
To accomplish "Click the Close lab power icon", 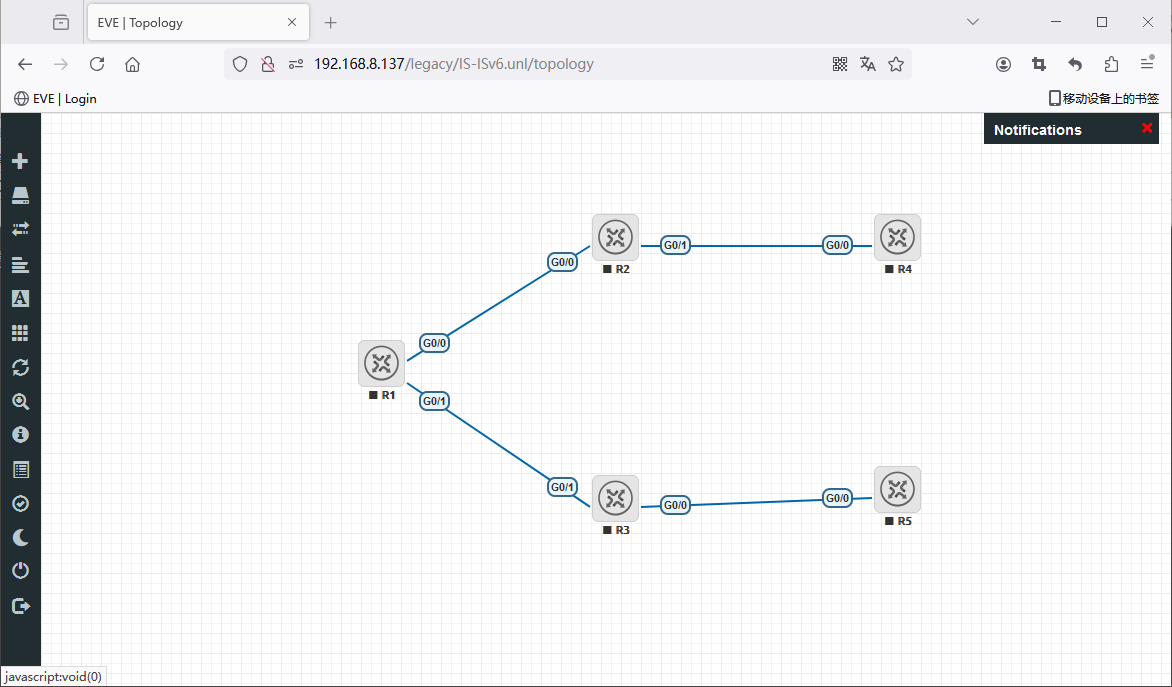I will pos(20,571).
